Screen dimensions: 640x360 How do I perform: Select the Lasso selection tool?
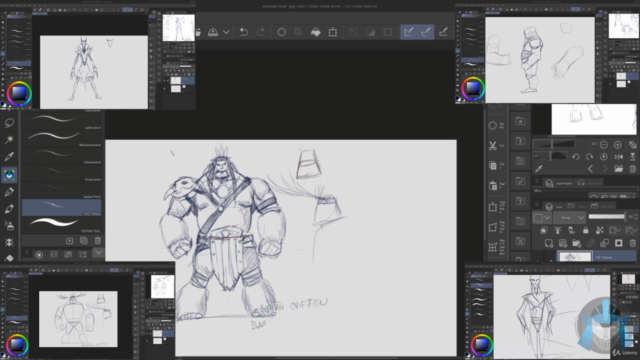tap(9, 122)
